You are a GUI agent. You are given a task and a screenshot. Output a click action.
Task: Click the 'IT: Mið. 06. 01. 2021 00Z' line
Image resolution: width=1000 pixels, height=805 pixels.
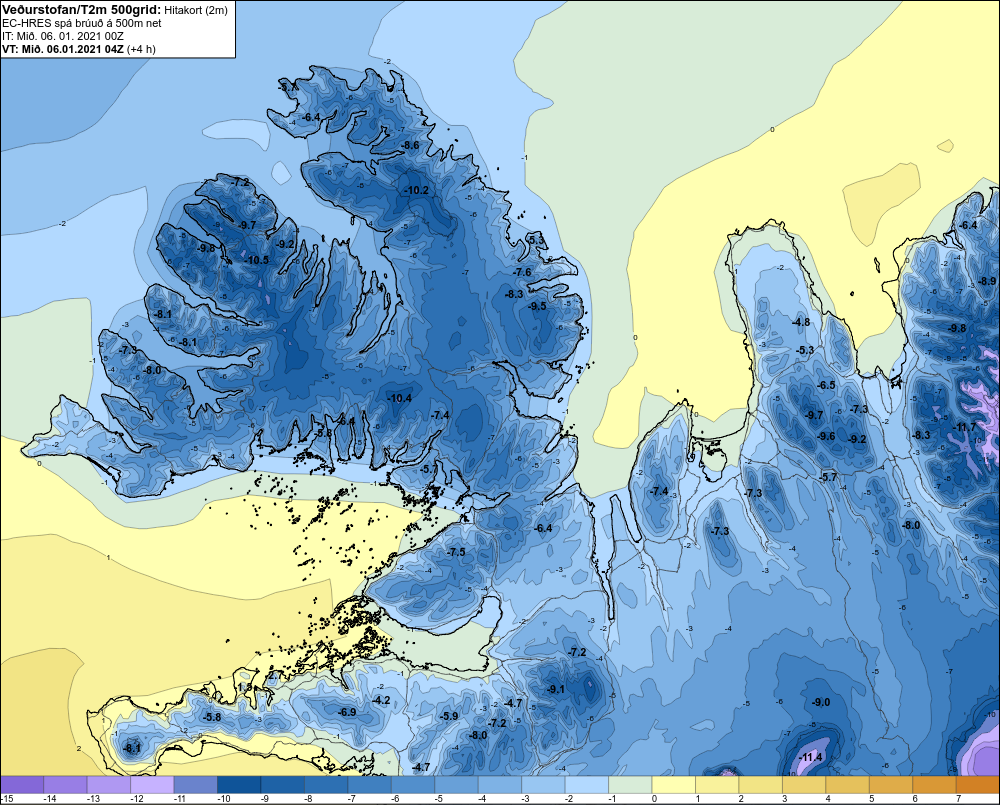click(x=62, y=36)
